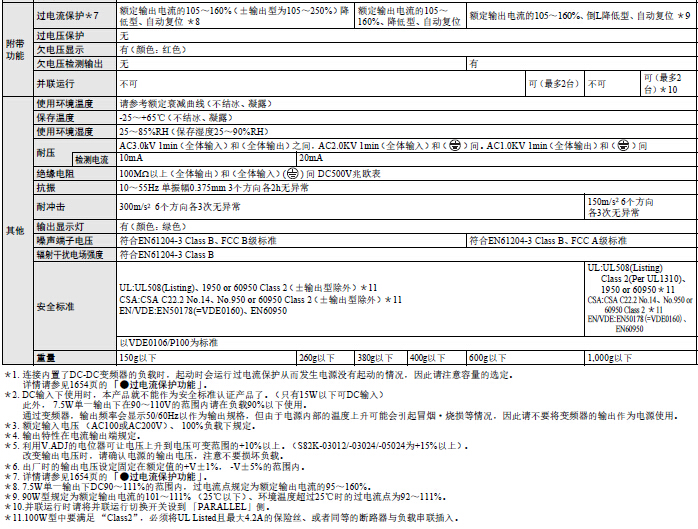Select the 检测电流 sub-label cell
Viewport: 698px width, 529px height.
pos(92,159)
